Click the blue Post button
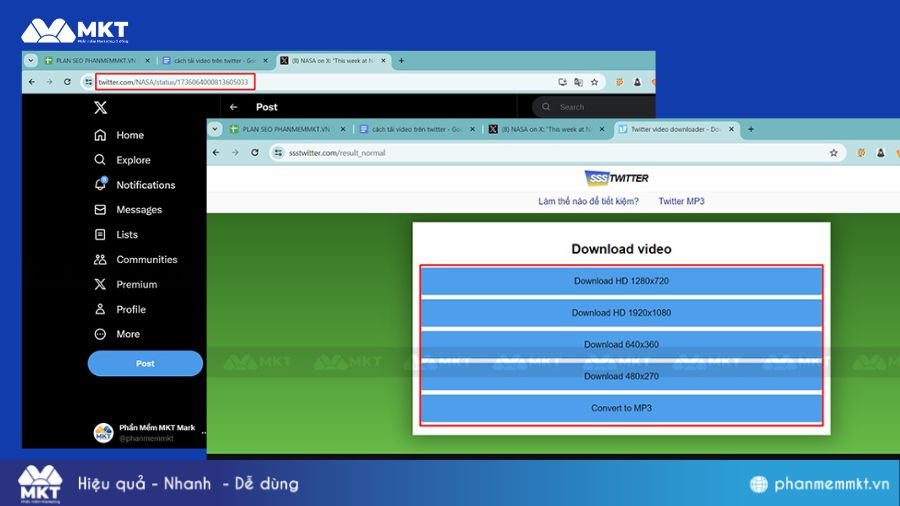Screen dimensions: 900x506 point(145,364)
